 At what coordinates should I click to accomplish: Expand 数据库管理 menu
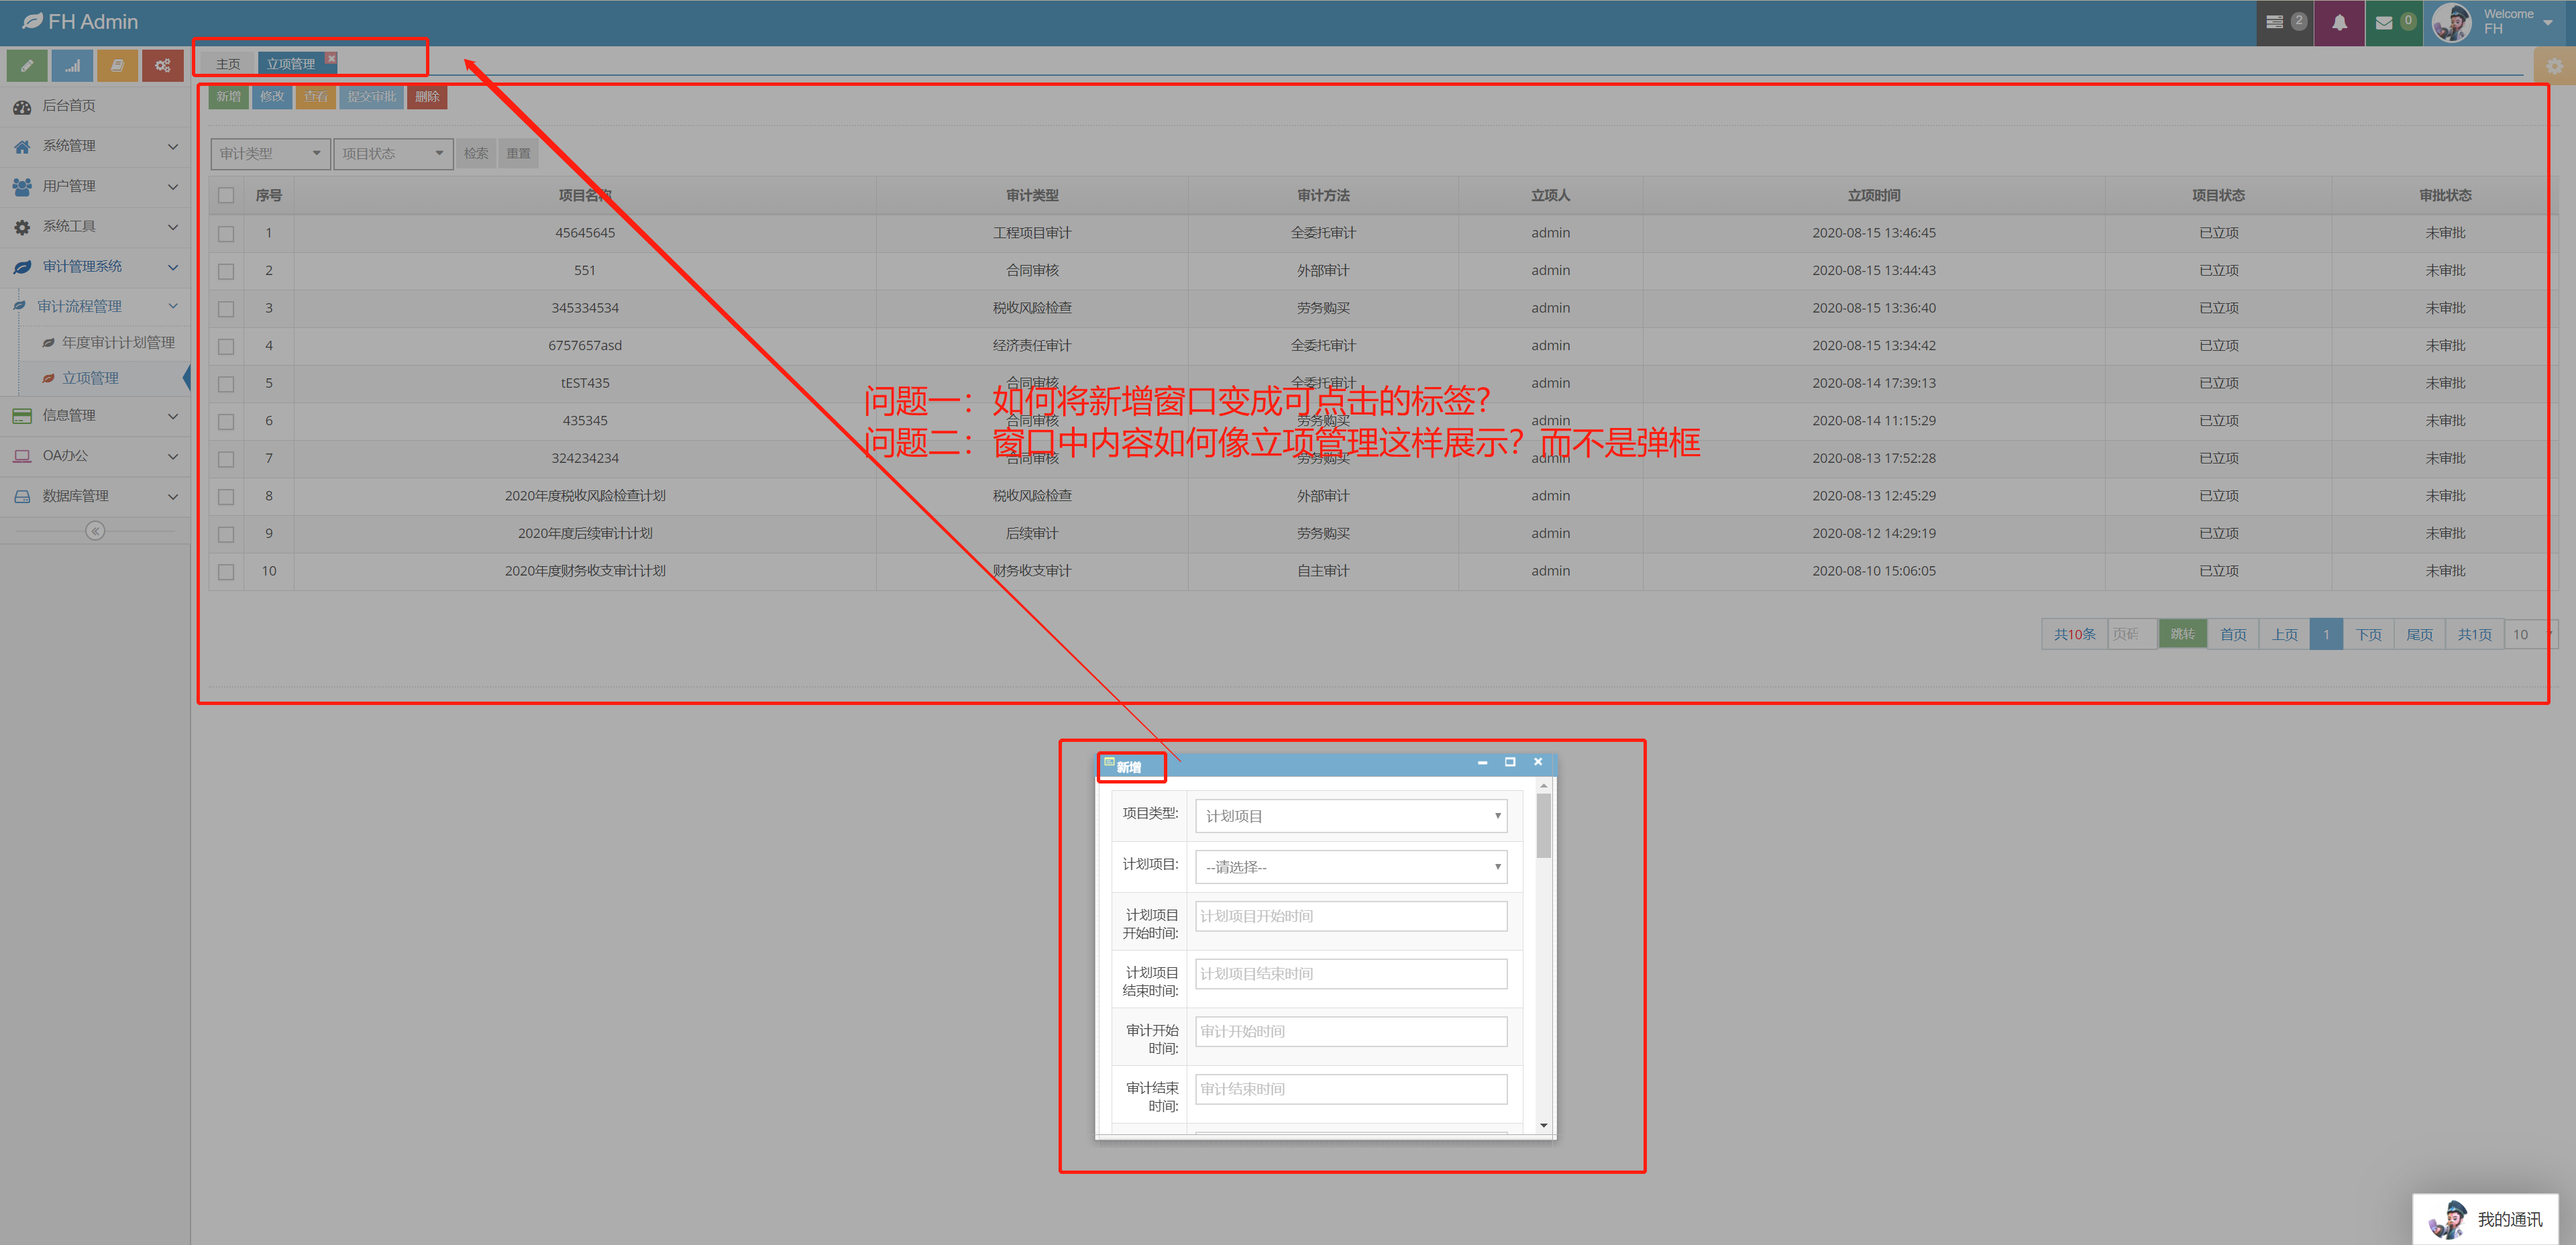(x=95, y=496)
